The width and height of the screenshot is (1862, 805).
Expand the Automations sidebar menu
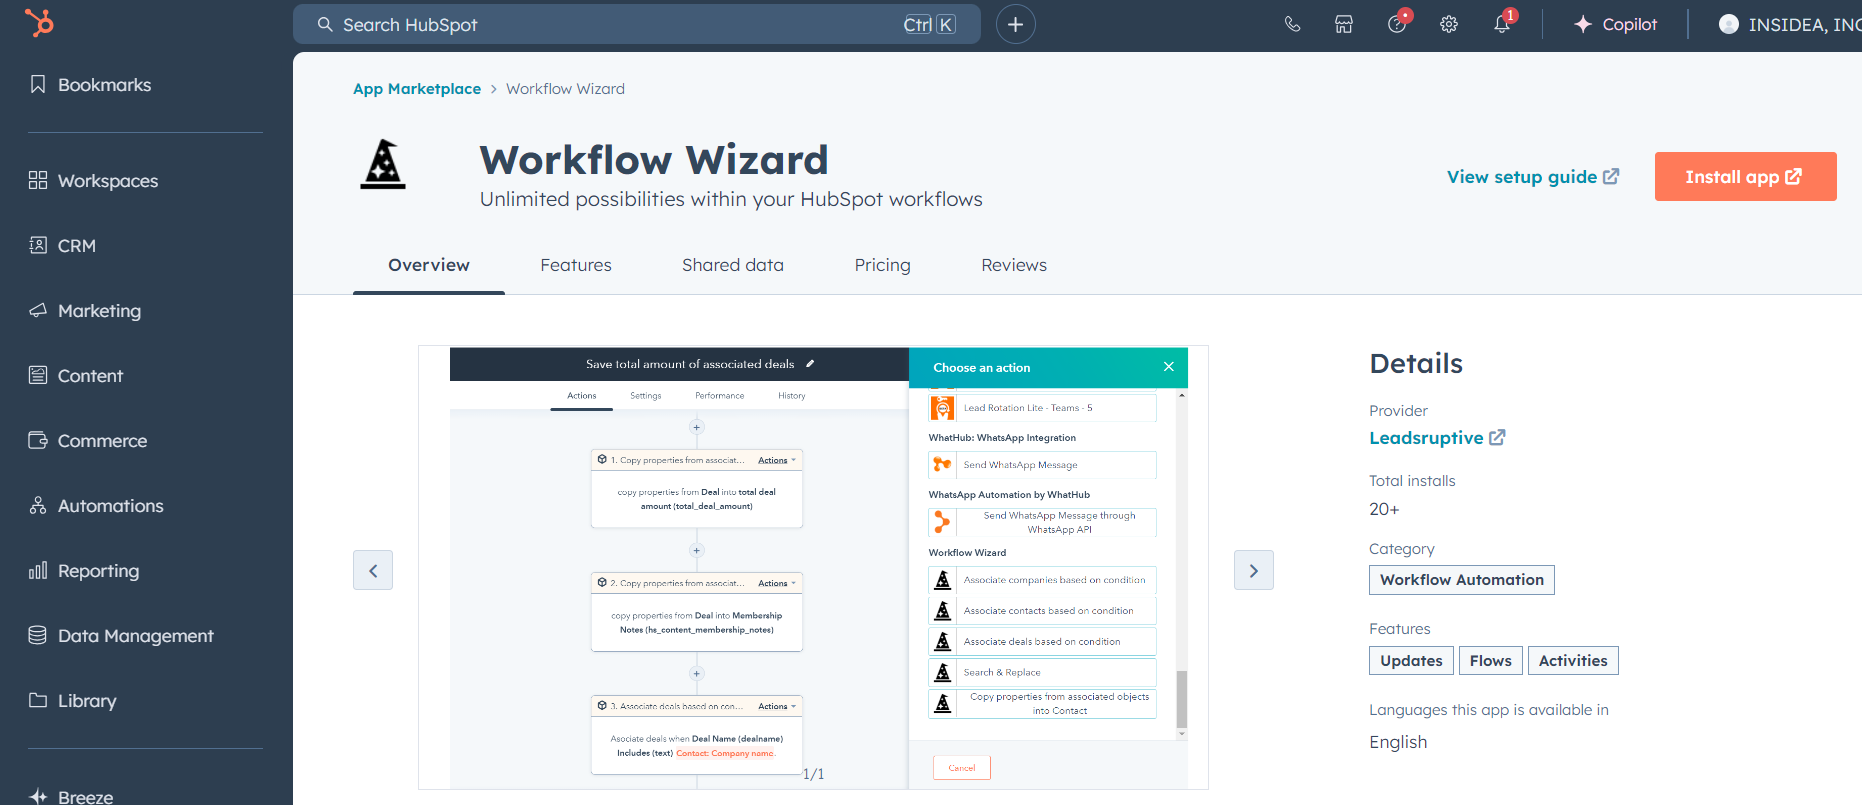click(x=110, y=506)
